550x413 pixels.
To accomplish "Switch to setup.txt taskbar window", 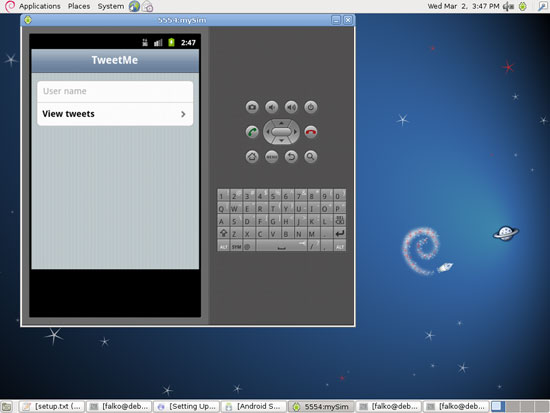I will pos(52,407).
